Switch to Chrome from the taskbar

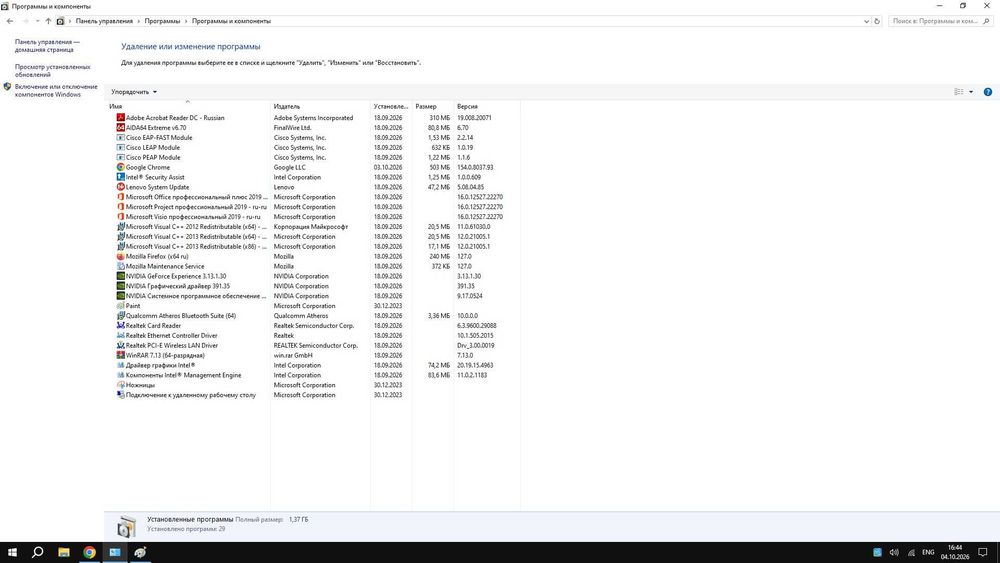(89, 552)
